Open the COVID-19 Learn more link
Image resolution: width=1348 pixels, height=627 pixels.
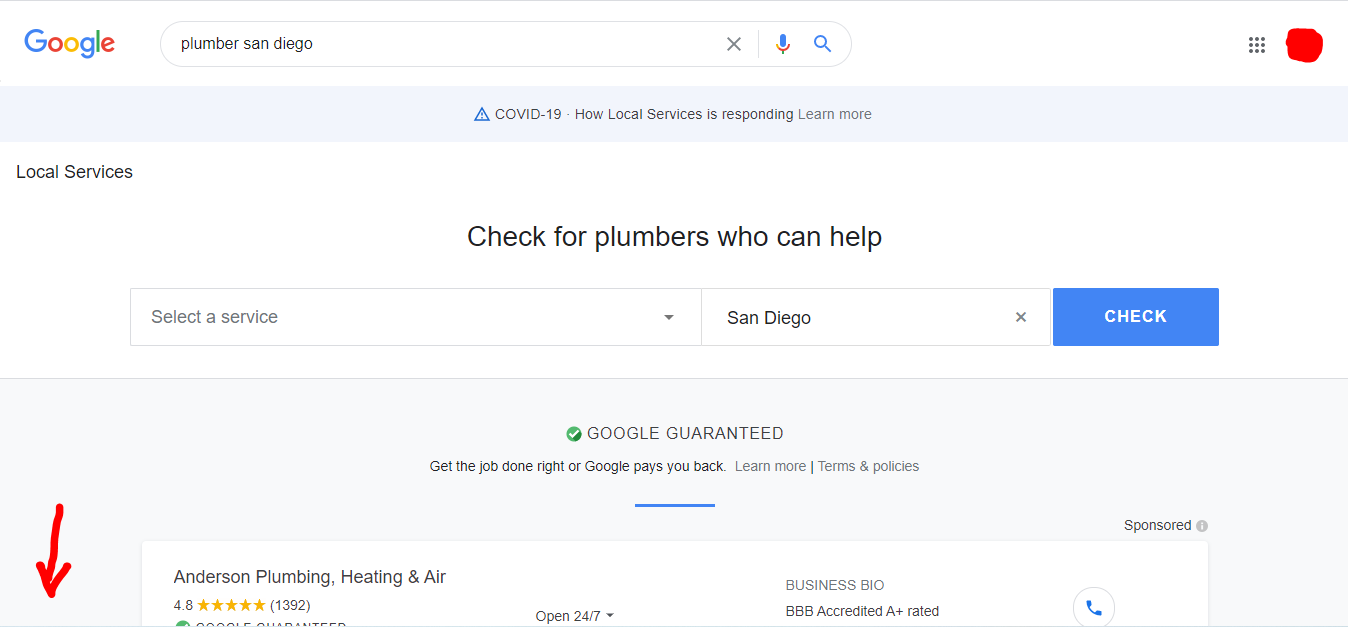(835, 114)
